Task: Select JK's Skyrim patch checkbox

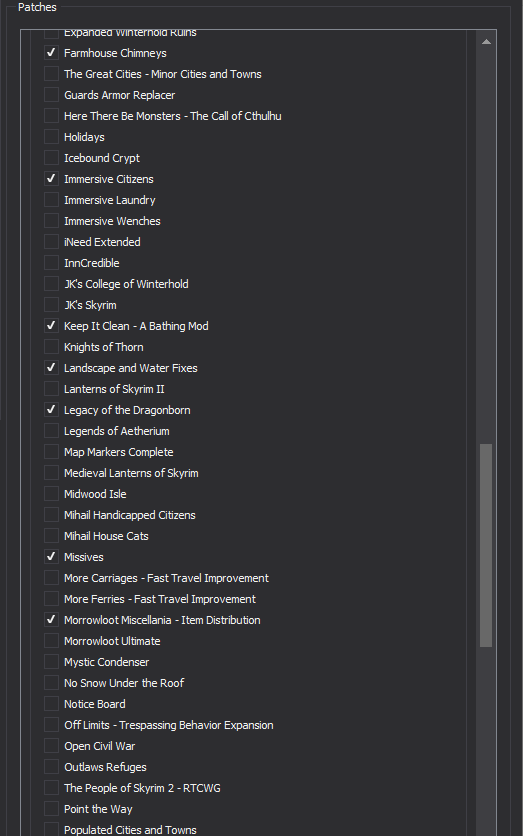Action: pyautogui.click(x=51, y=305)
